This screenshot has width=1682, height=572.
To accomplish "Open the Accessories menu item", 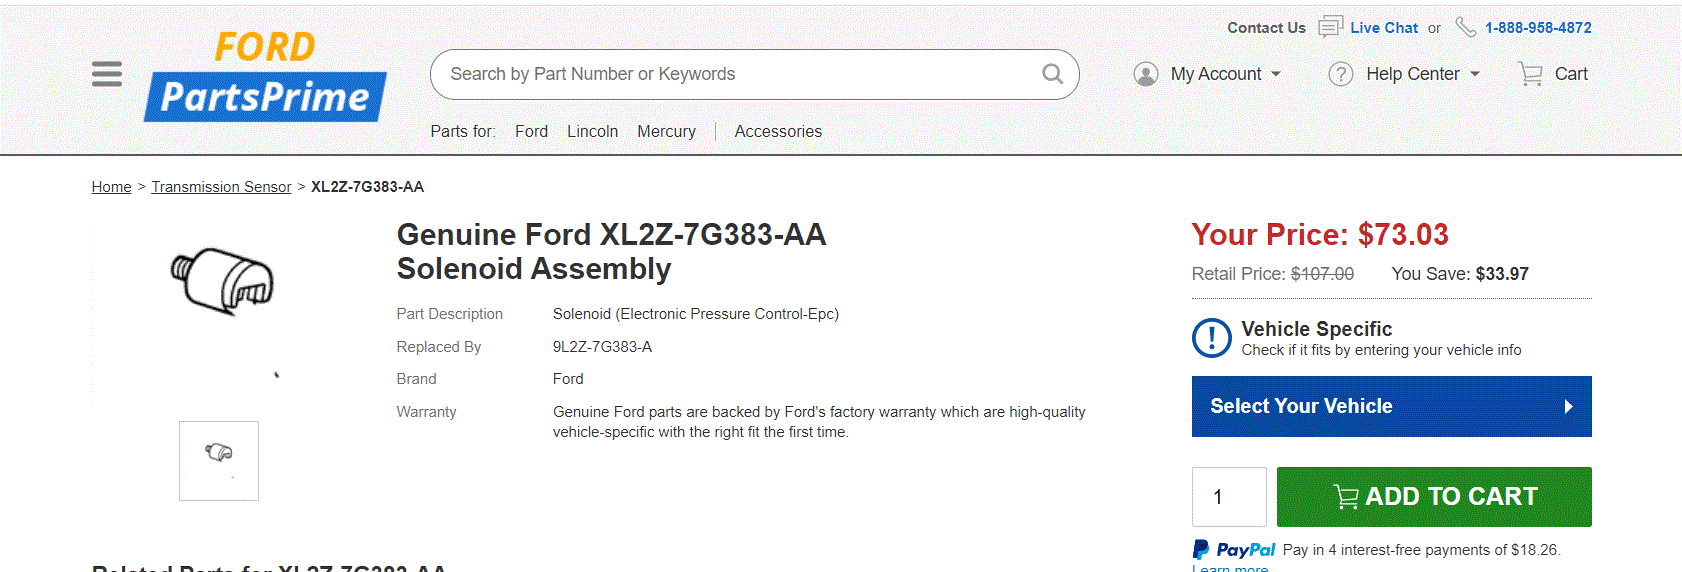I will click(778, 131).
